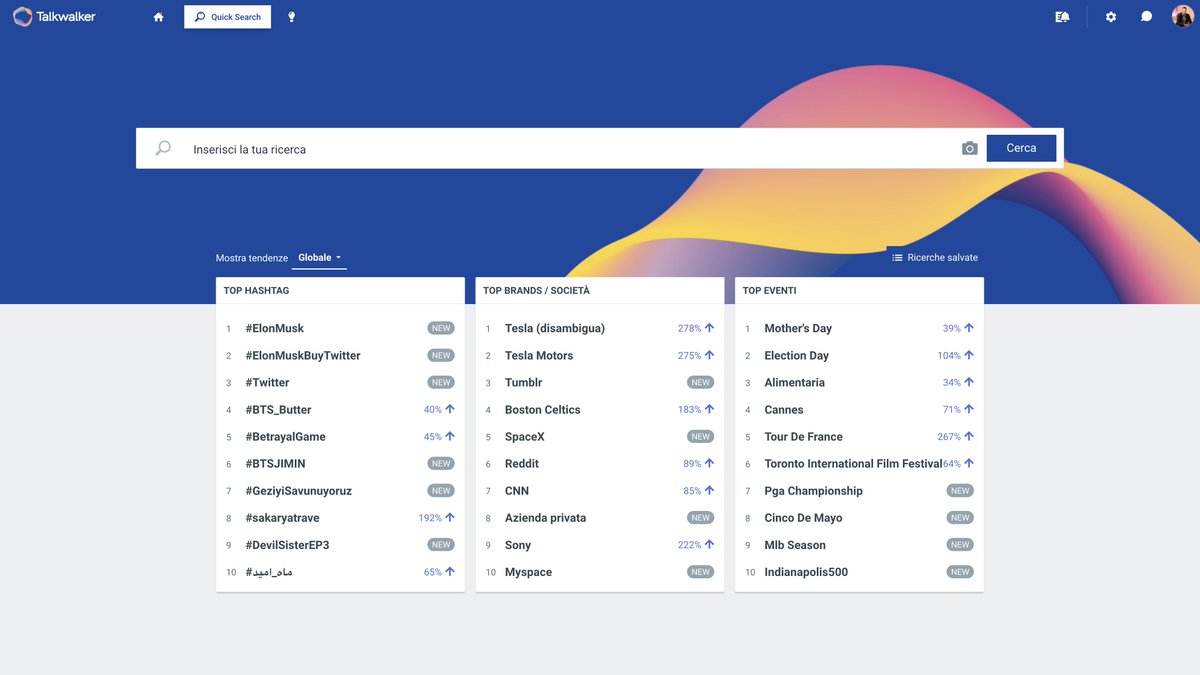The height and width of the screenshot is (675, 1200).
Task: Open event Alimentaria
Action: point(794,382)
